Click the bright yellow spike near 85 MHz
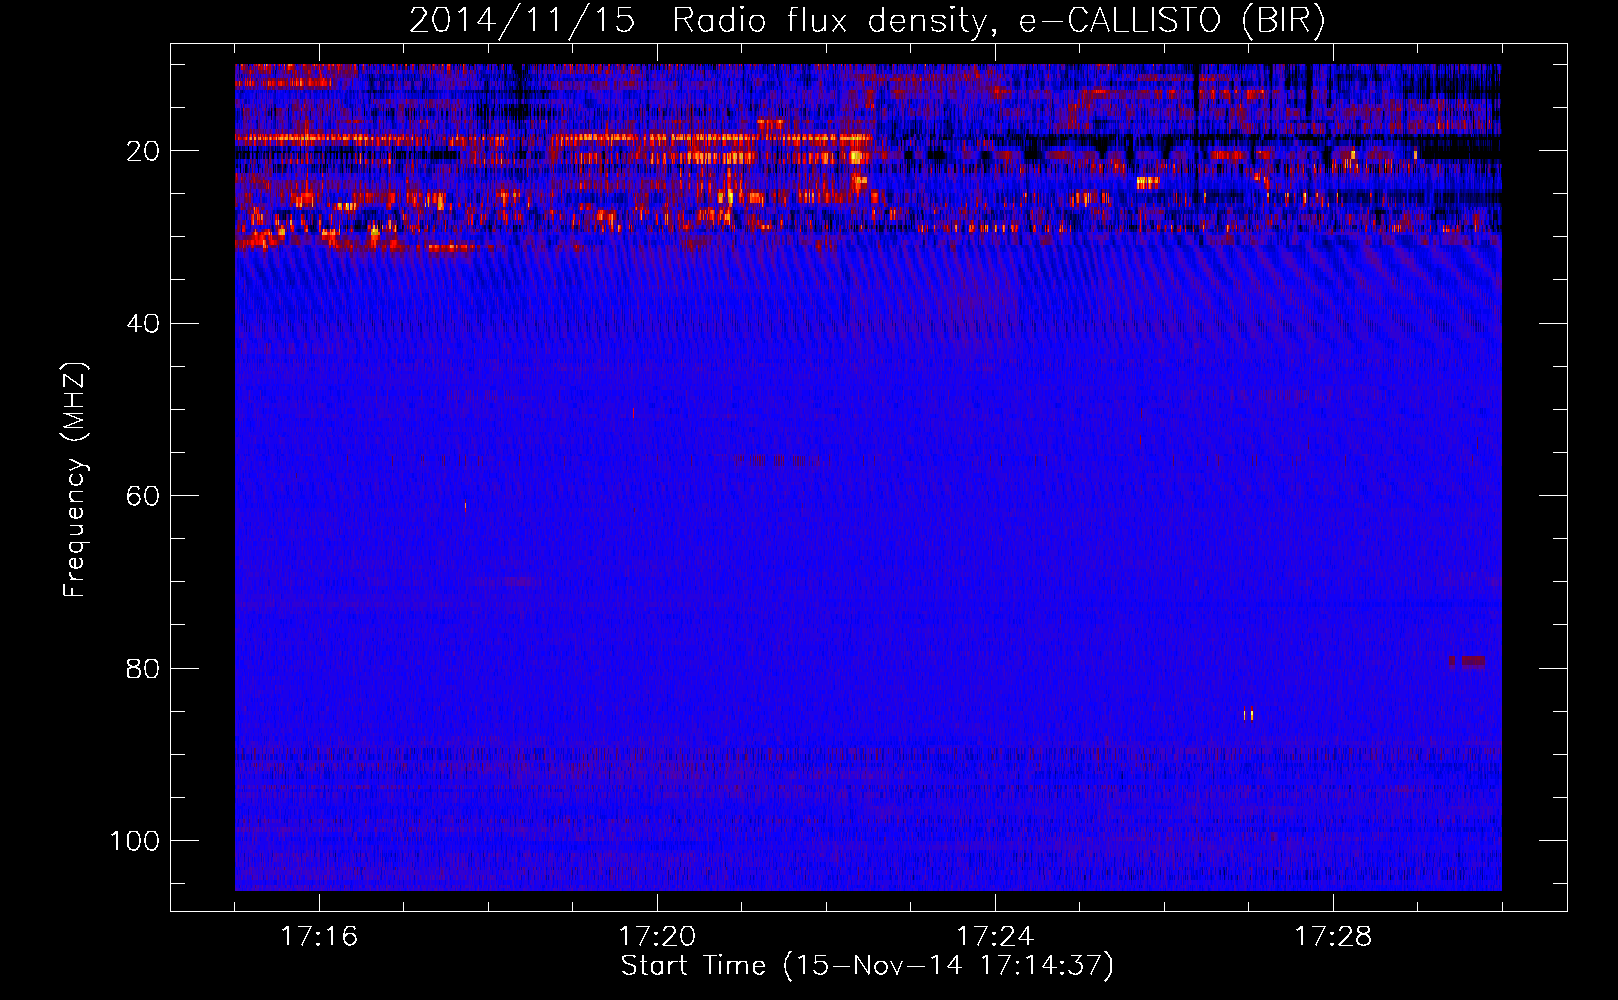Viewport: 1618px width, 1000px height. (x=1248, y=714)
